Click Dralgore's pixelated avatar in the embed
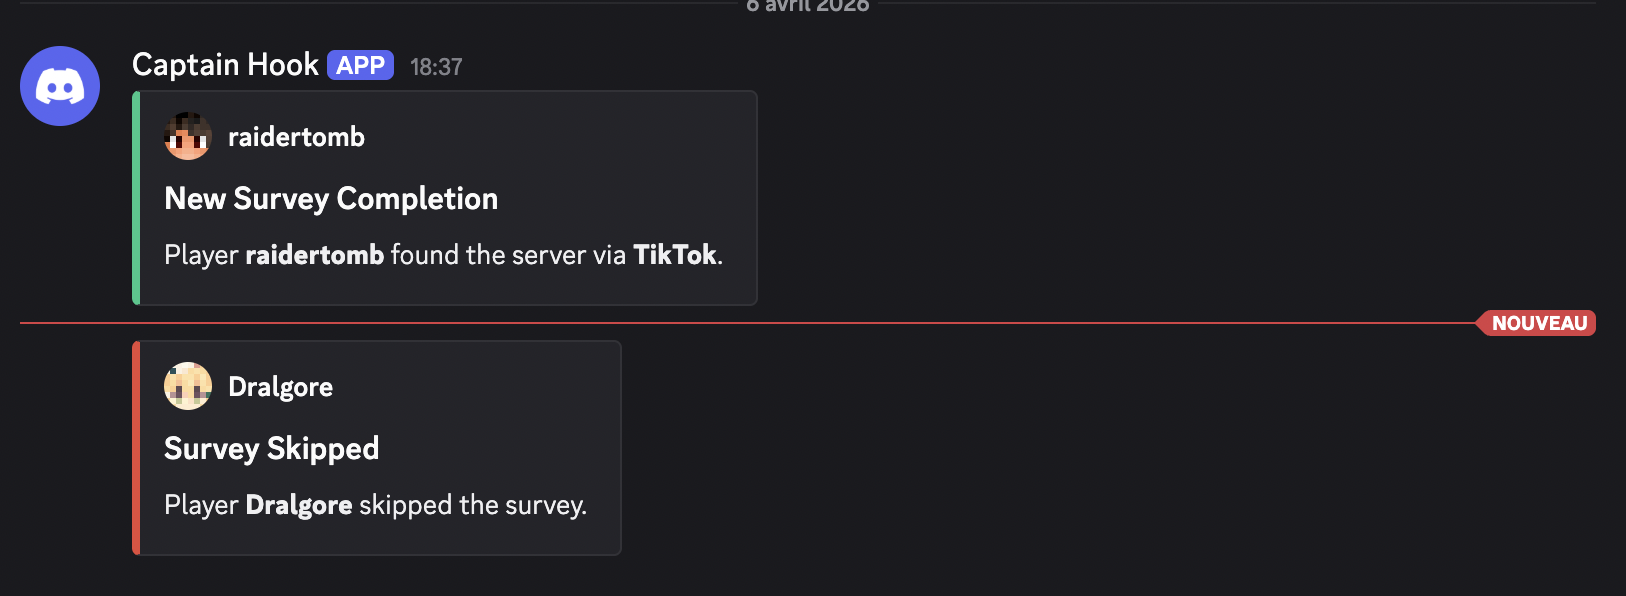This screenshot has height=596, width=1626. [188, 386]
